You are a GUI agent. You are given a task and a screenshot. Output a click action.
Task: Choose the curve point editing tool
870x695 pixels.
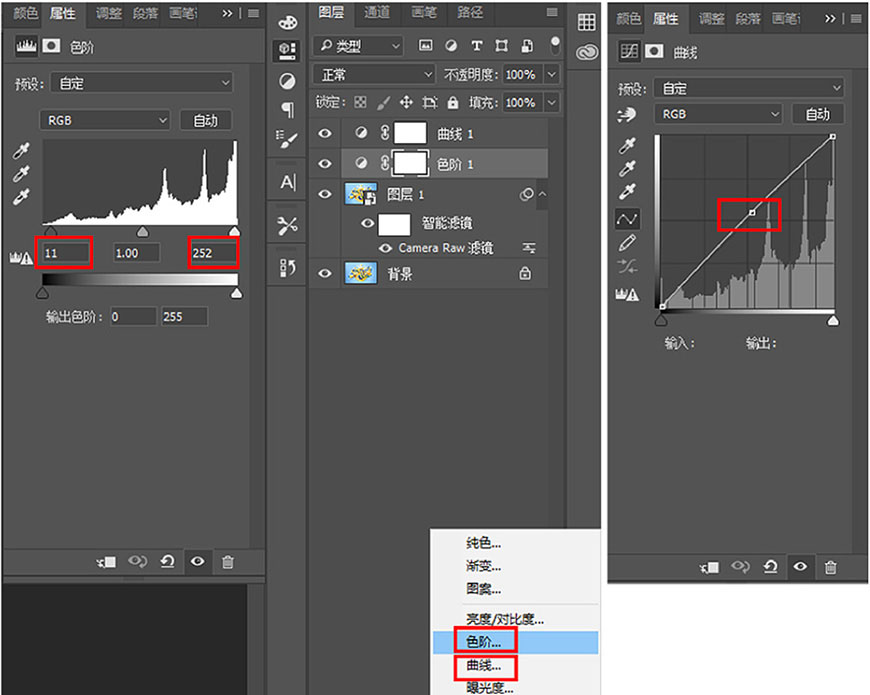pyautogui.click(x=627, y=219)
